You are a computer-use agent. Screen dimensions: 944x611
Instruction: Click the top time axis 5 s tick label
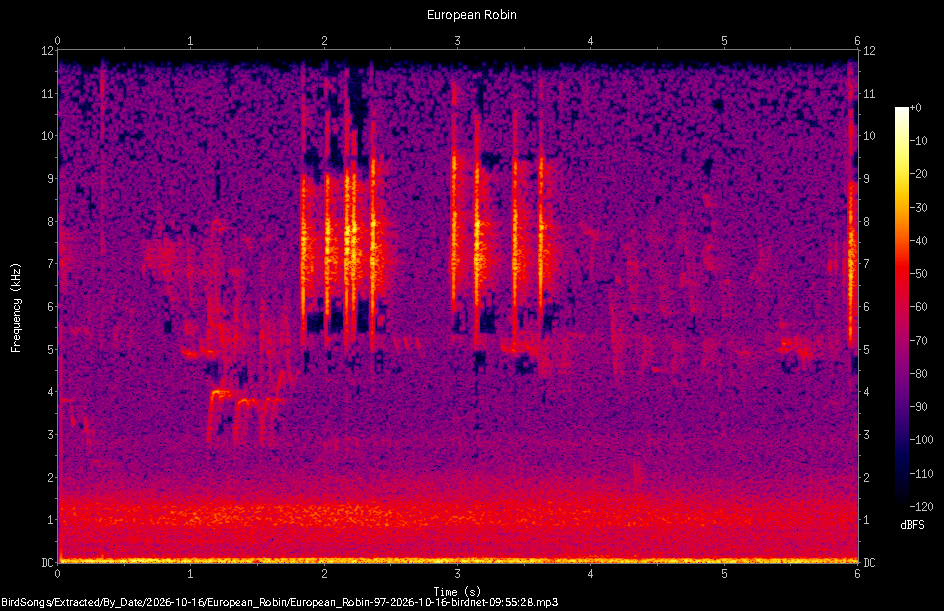[724, 41]
